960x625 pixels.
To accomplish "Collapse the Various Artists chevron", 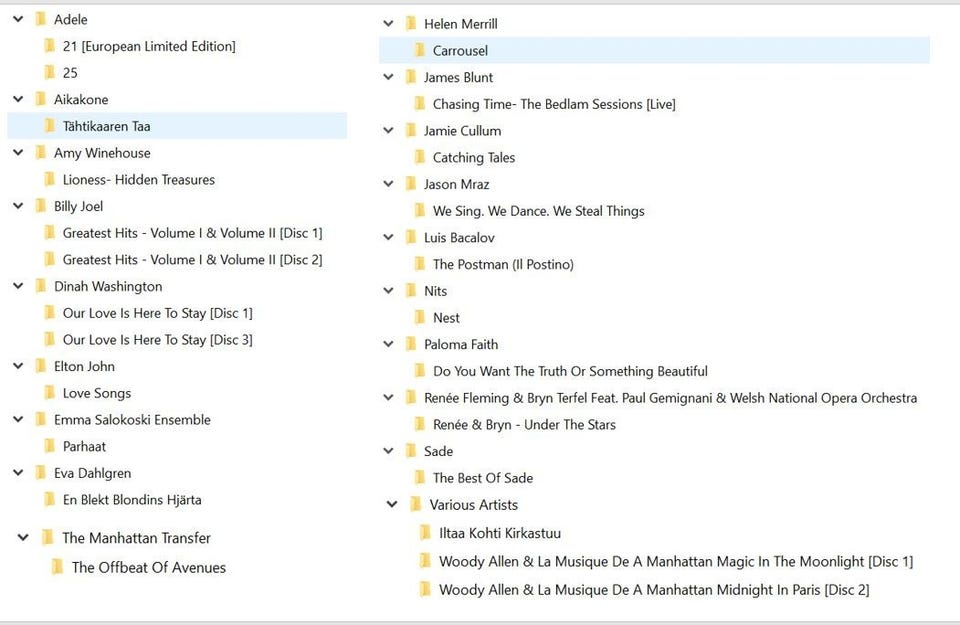I will pyautogui.click(x=392, y=504).
